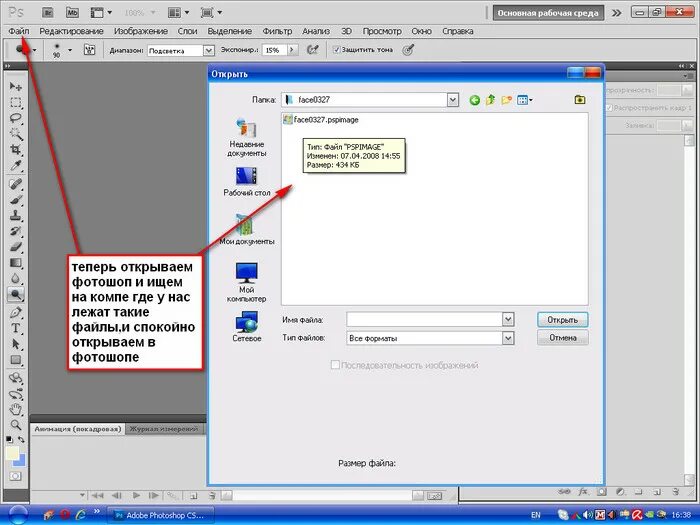Click the Открыть button
700x525 pixels.
[x=562, y=320]
